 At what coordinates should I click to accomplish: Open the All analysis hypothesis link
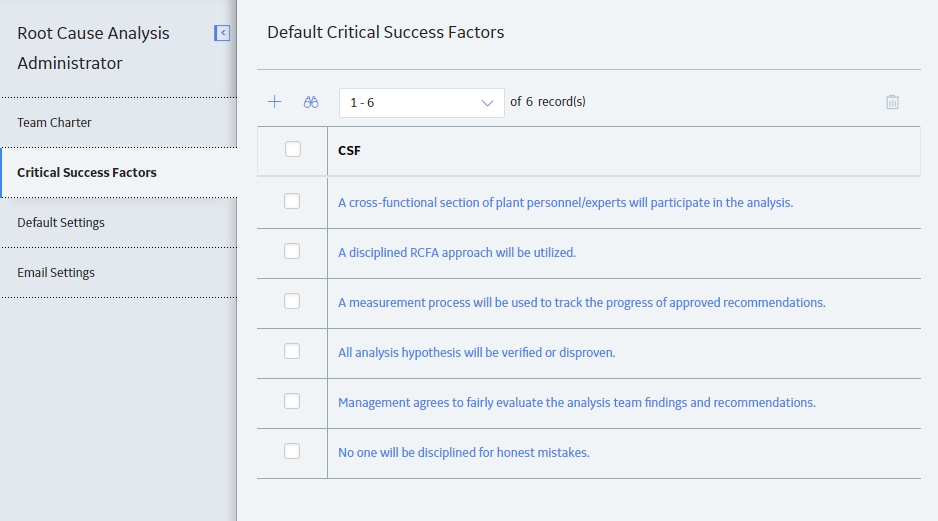click(x=476, y=353)
